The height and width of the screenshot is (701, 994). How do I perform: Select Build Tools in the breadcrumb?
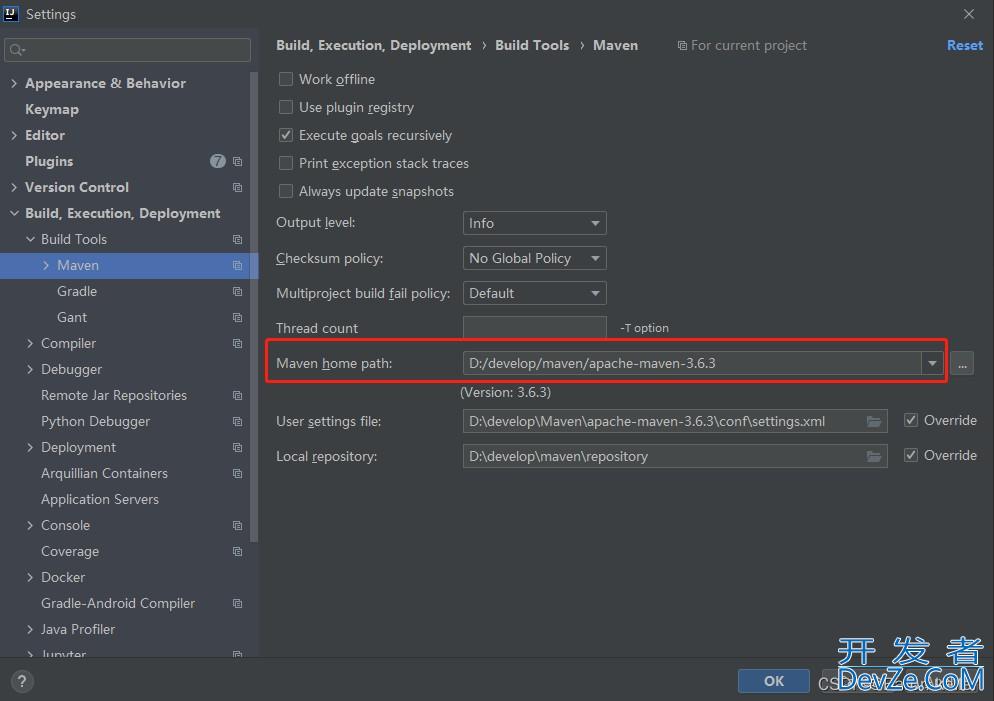(x=532, y=45)
